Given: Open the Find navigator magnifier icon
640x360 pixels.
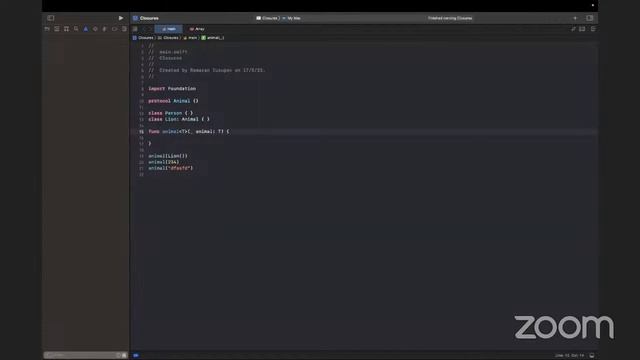Looking at the screenshot, I should click(x=76, y=29).
